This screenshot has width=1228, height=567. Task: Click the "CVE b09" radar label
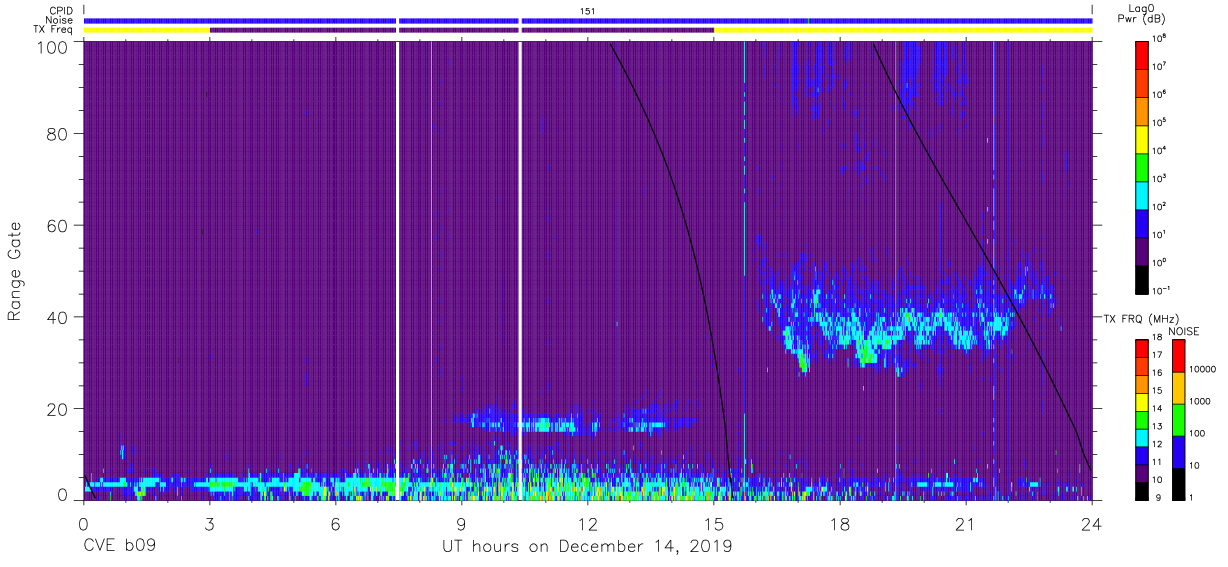tap(119, 547)
